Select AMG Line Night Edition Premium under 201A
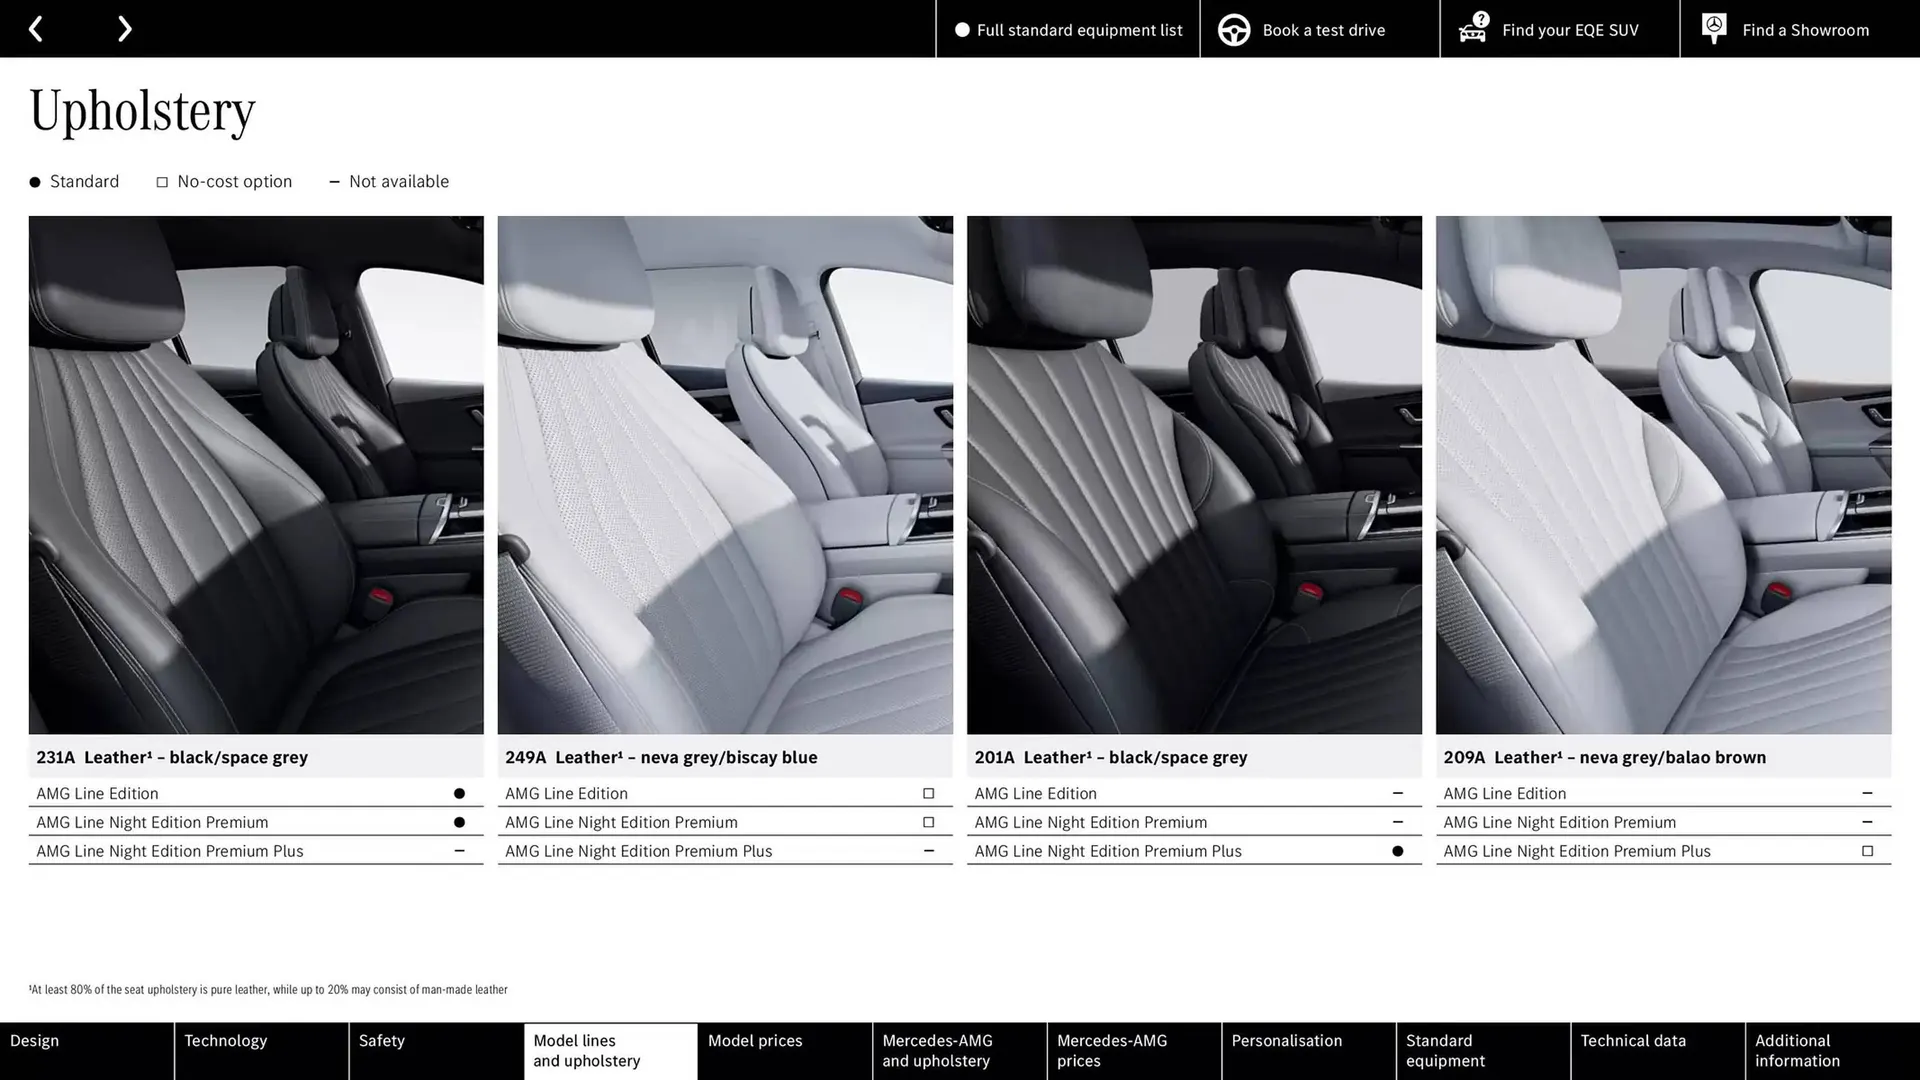This screenshot has height=1080, width=1920. tap(1194, 822)
